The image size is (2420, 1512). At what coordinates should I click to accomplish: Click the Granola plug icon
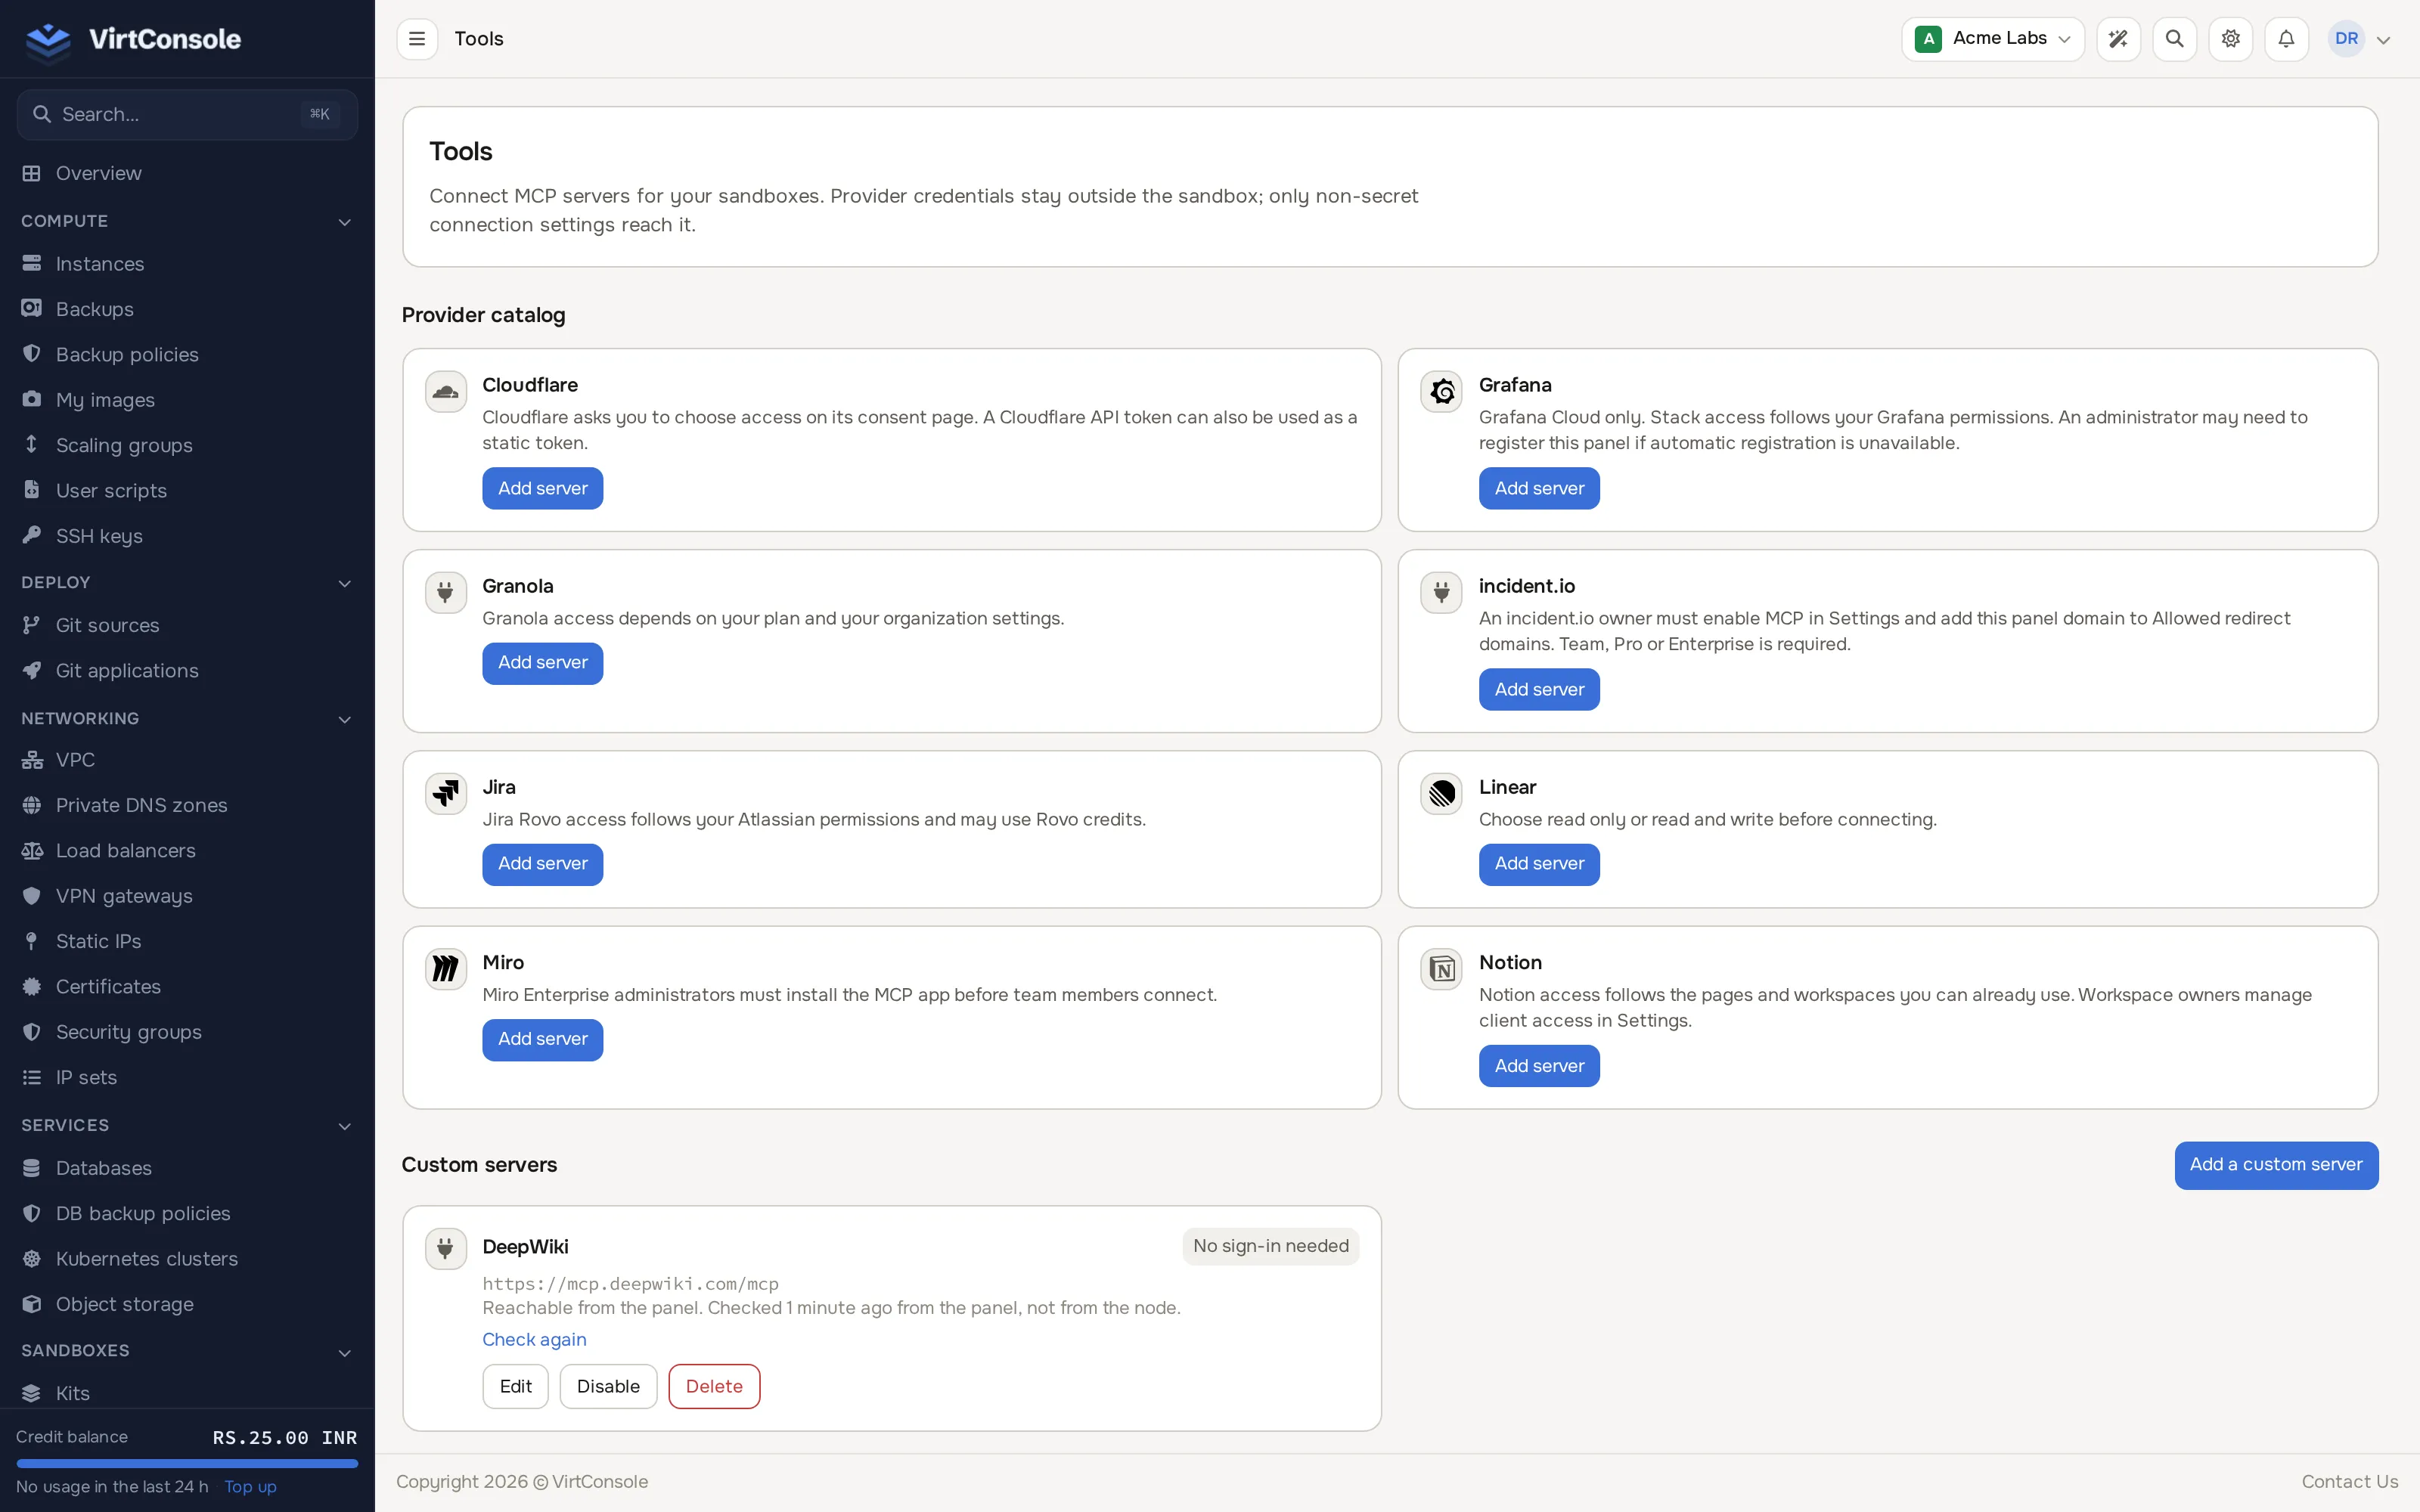pyautogui.click(x=446, y=592)
